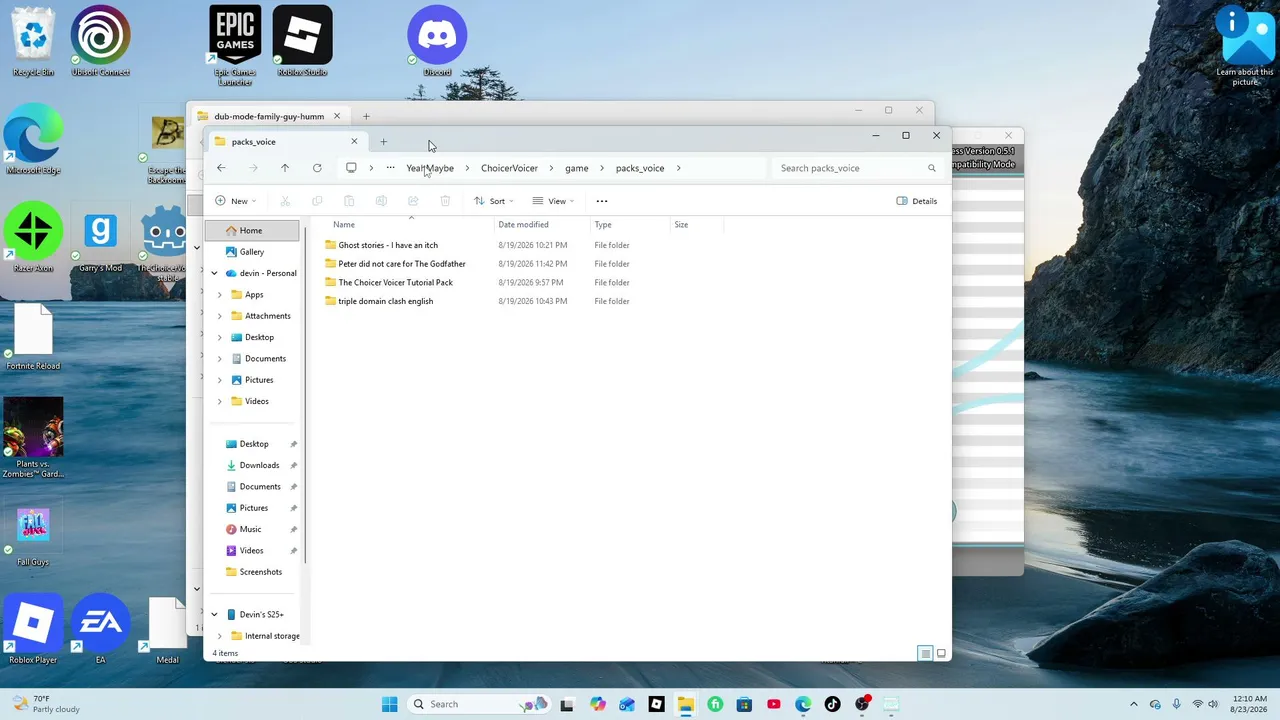Open YouTube app in taskbar
This screenshot has width=1280, height=720.
click(773, 704)
